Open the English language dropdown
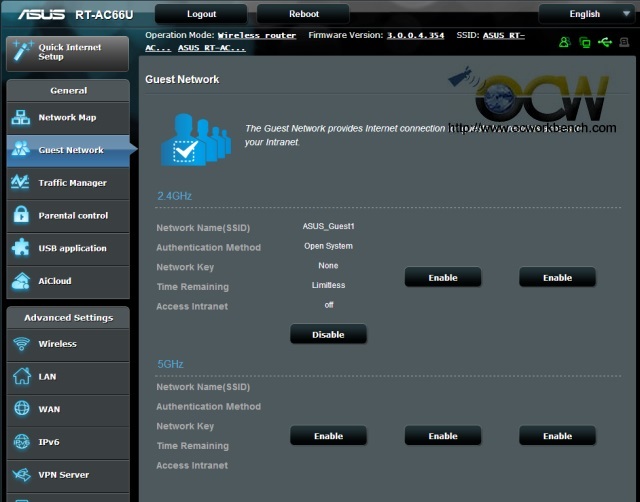This screenshot has width=640, height=502. [x=587, y=14]
